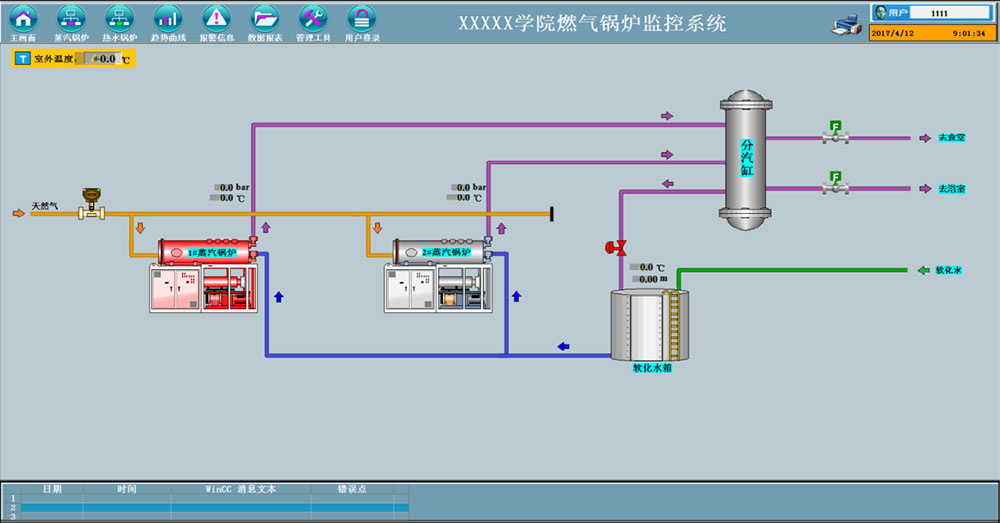Click the 时间 column header in message table
1000x523 pixels.
tap(127, 489)
